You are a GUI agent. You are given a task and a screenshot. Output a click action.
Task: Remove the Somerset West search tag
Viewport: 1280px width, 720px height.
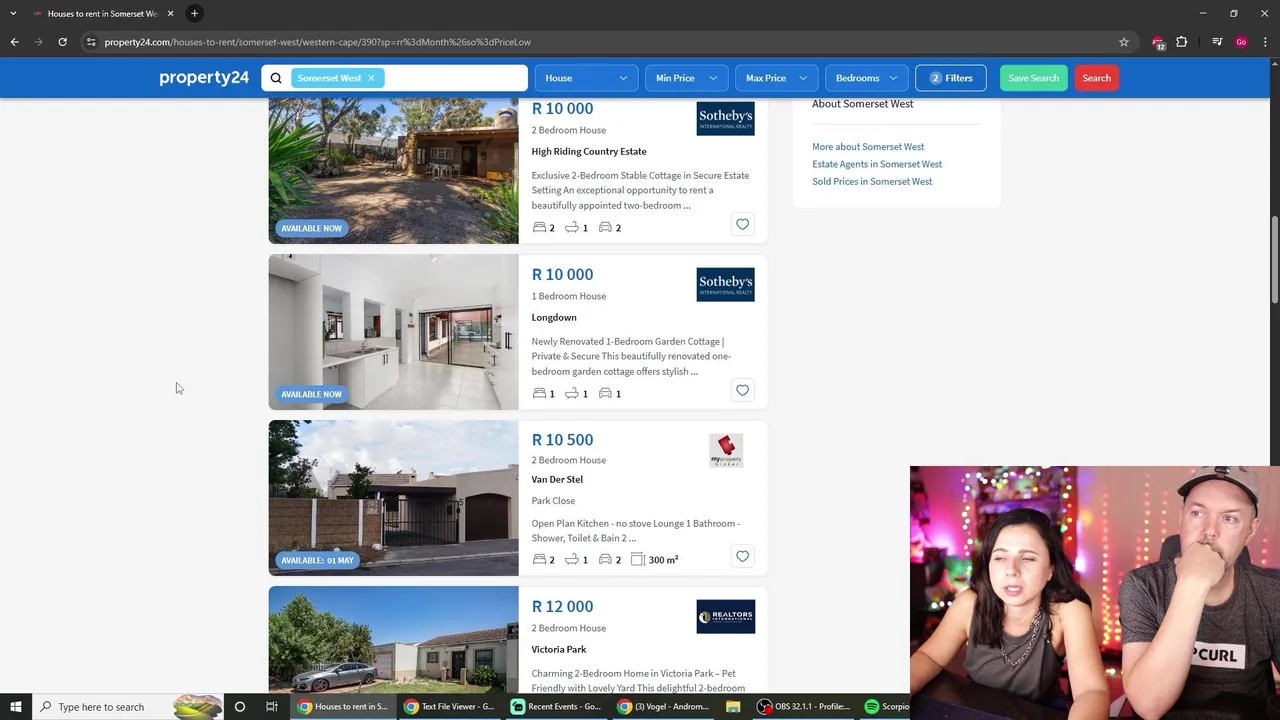pyautogui.click(x=371, y=78)
